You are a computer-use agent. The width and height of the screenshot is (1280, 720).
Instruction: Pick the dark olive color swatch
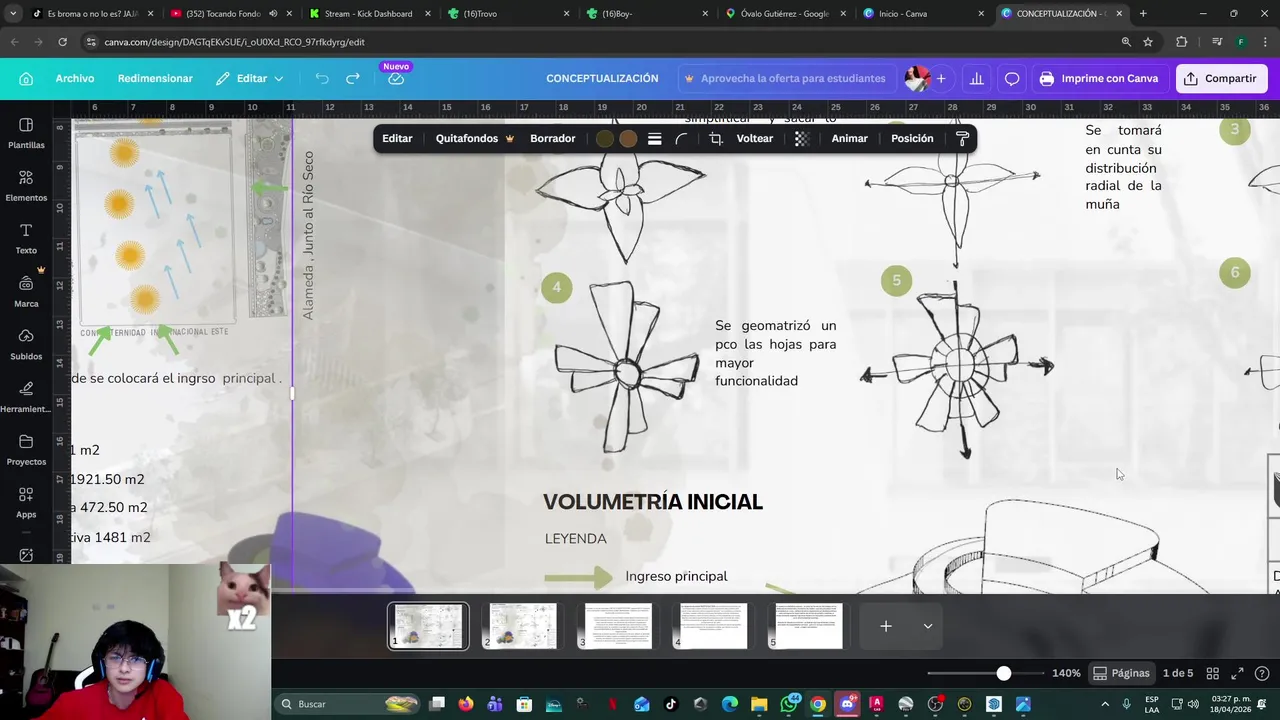[605, 139]
